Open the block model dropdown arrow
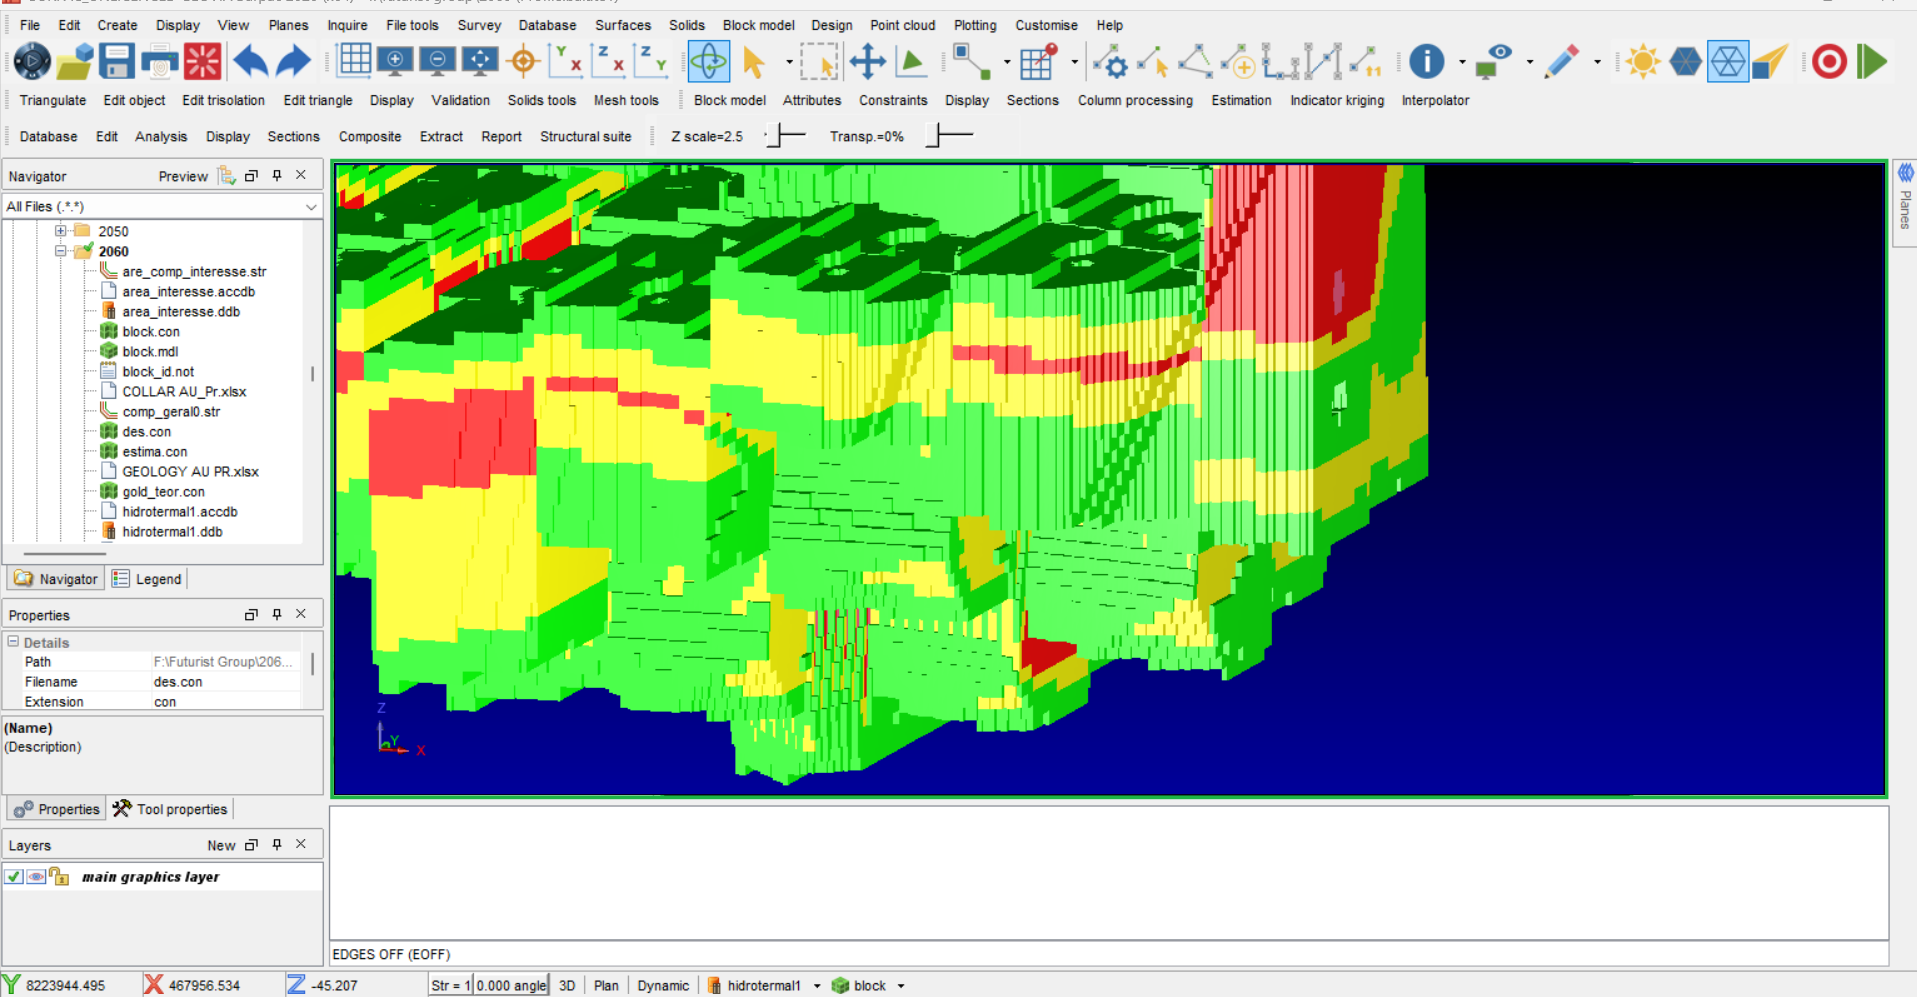Viewport: 1917px width, 997px height. (x=901, y=986)
